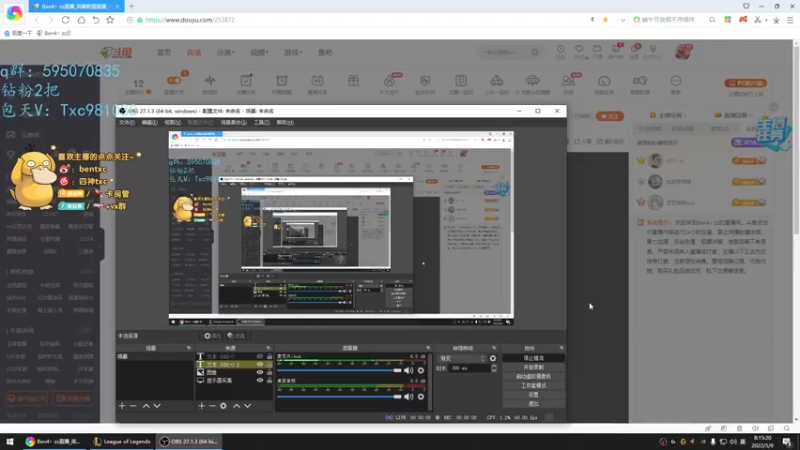Open 滤镜 button above the scenes panel
Viewport: 800px width, 450px height.
[x=236, y=336]
